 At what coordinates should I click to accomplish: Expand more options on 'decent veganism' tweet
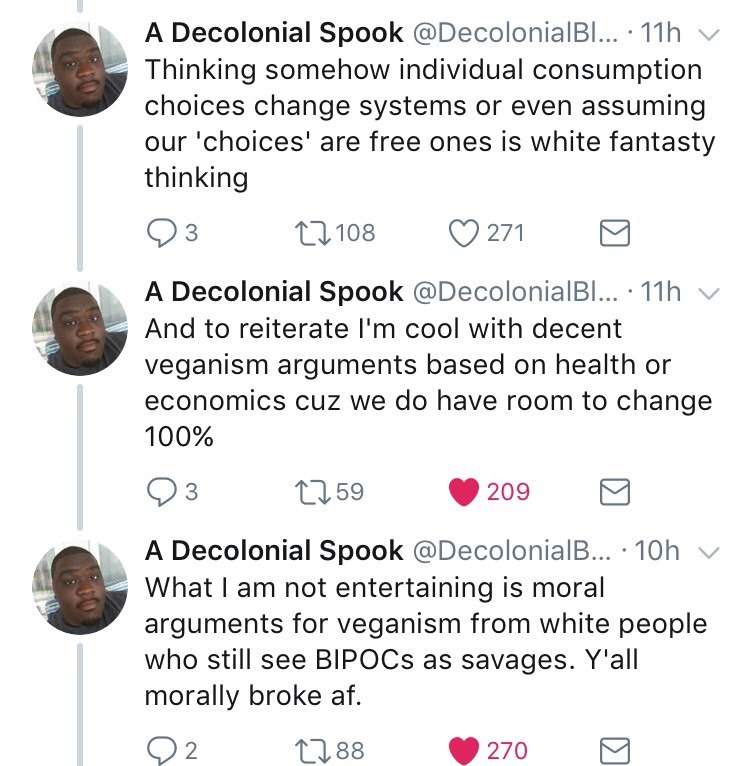coord(708,293)
